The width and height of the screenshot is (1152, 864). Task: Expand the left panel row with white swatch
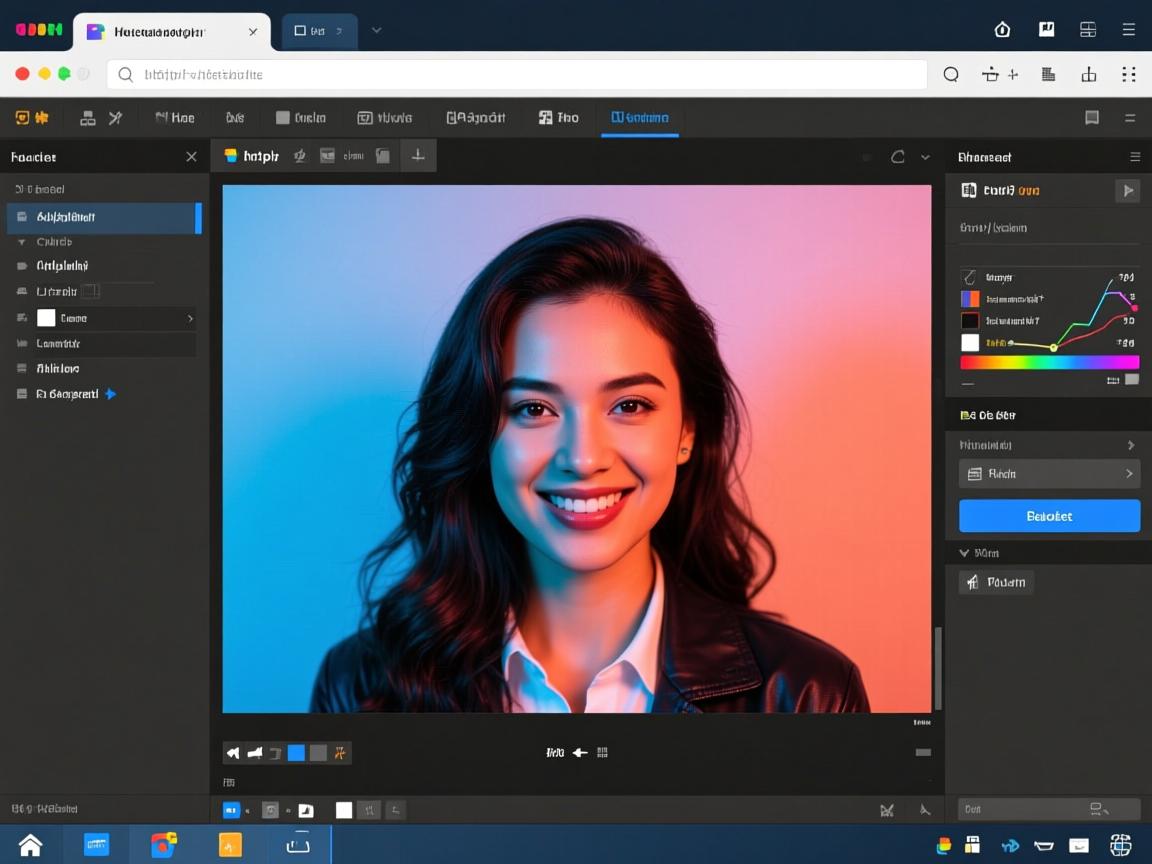pos(190,318)
